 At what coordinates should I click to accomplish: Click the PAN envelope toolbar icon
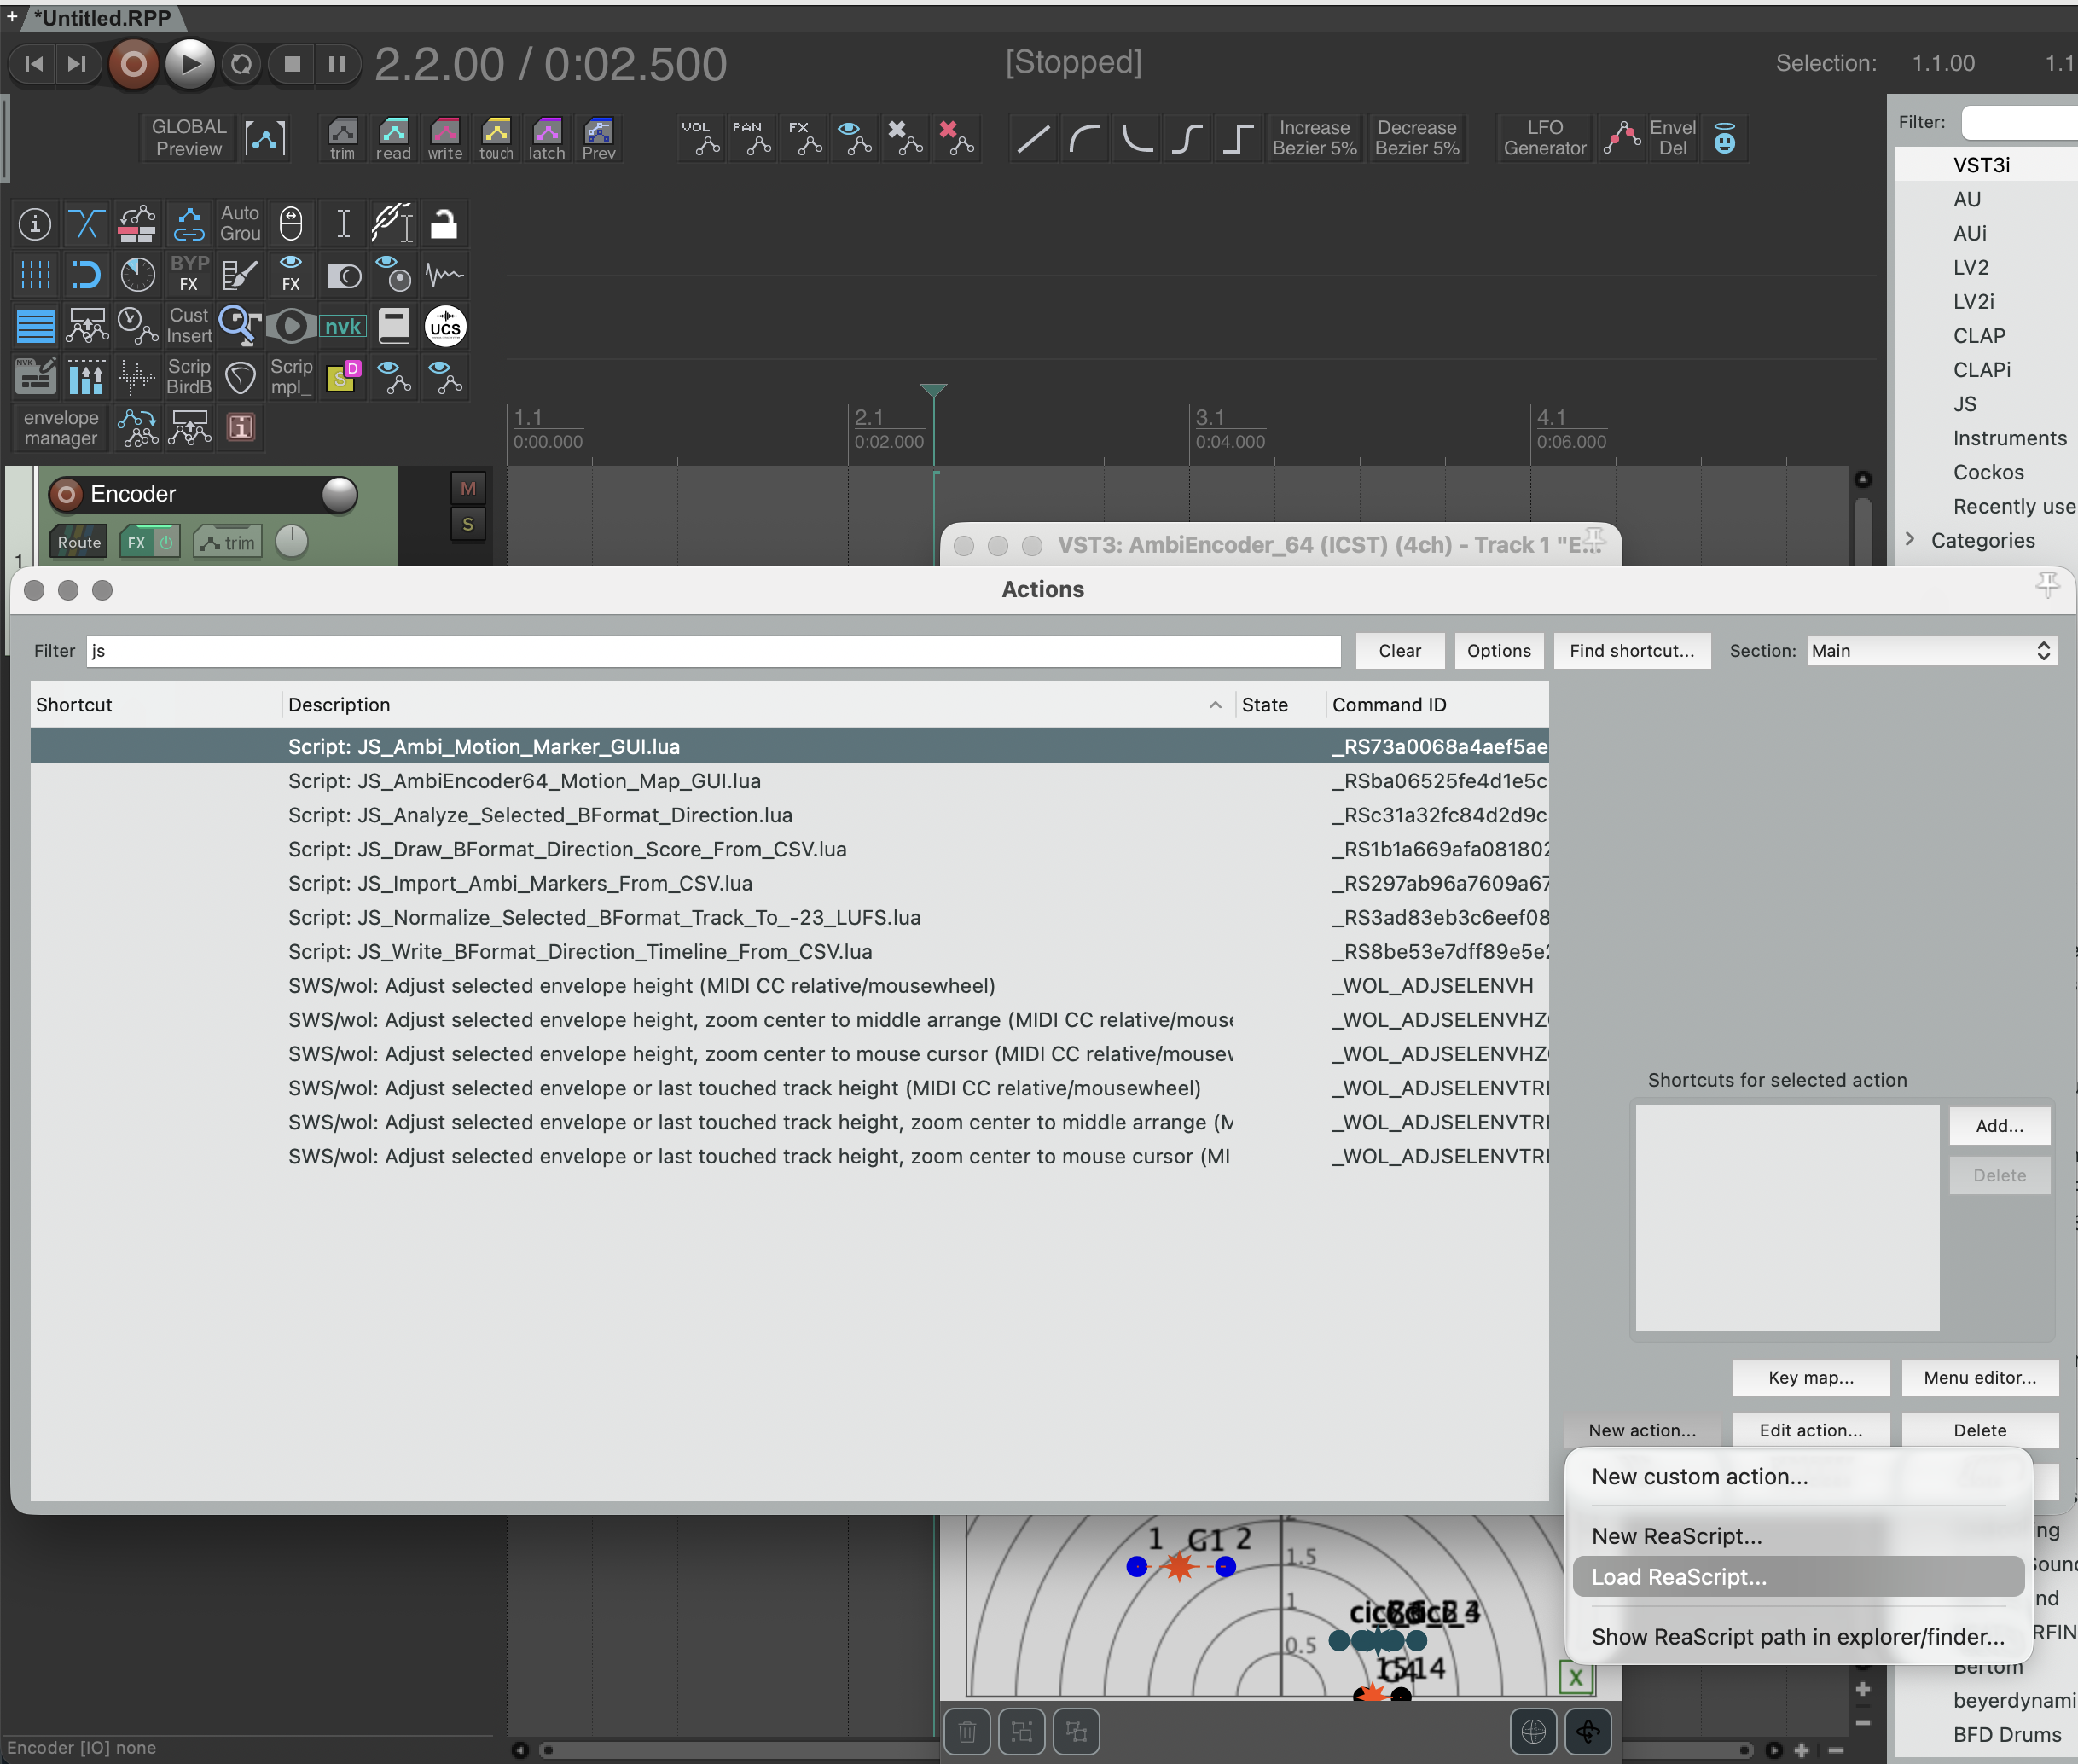pos(753,138)
